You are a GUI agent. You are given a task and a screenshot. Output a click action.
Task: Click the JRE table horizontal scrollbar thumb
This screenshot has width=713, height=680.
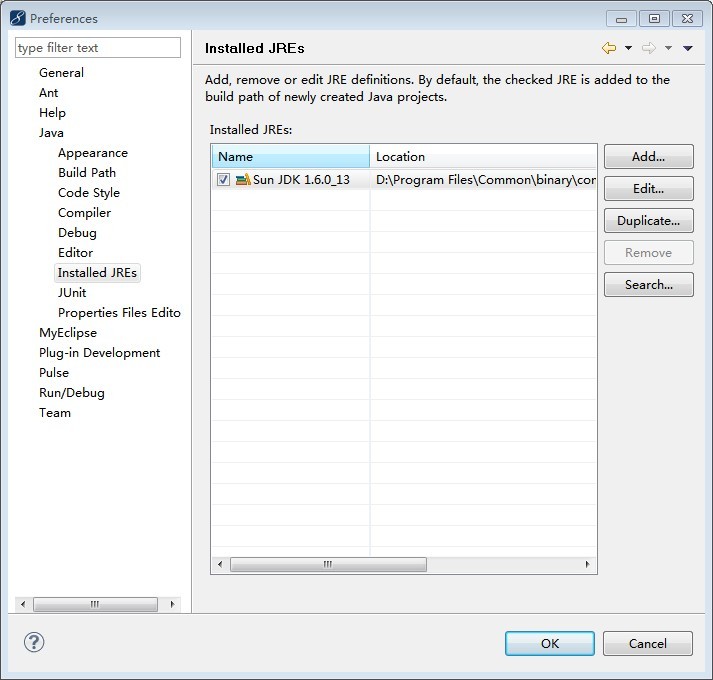(x=328, y=564)
